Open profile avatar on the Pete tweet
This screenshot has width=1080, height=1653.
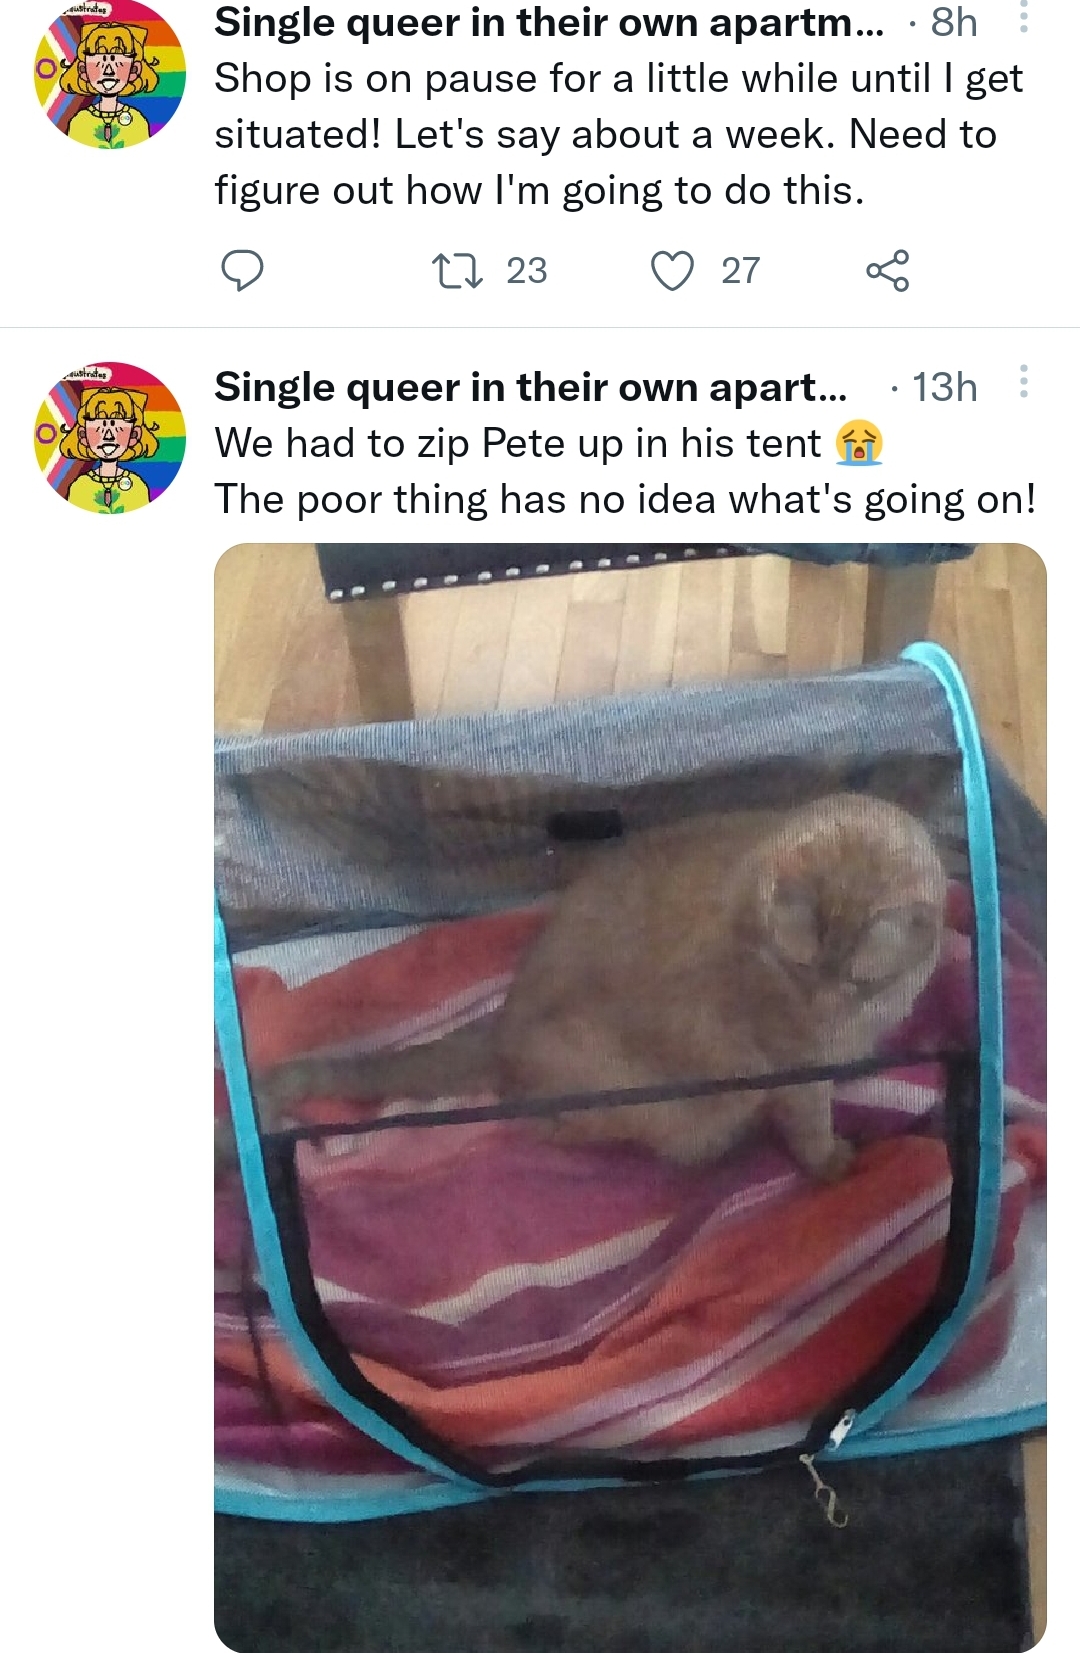point(110,438)
